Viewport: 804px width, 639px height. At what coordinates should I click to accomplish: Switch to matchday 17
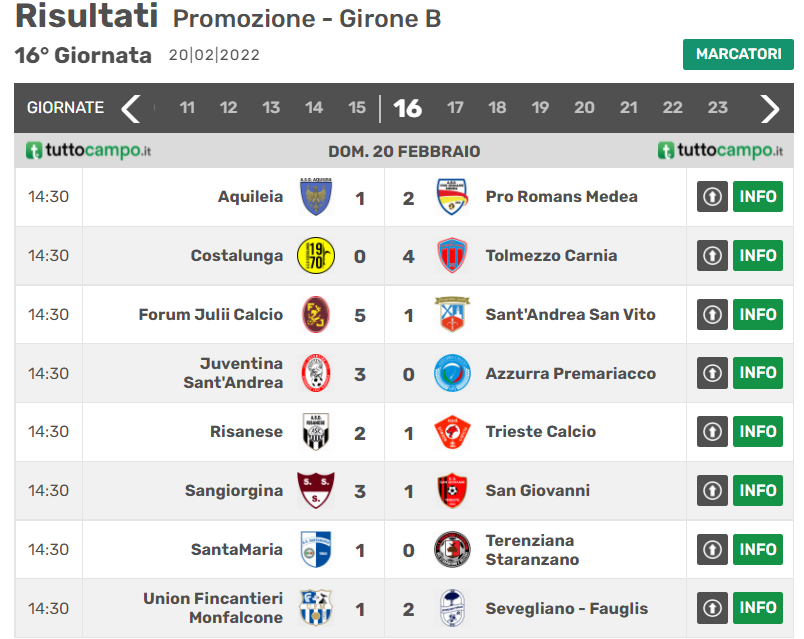455,108
